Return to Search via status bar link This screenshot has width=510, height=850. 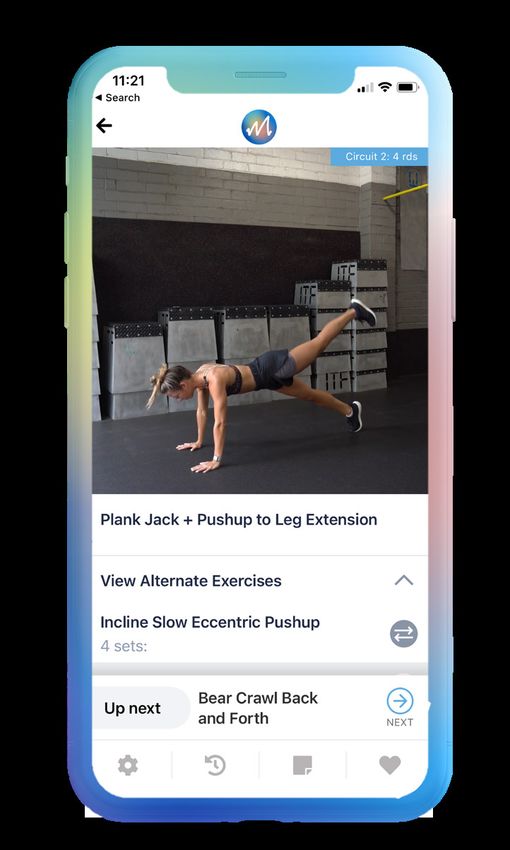[x=117, y=98]
